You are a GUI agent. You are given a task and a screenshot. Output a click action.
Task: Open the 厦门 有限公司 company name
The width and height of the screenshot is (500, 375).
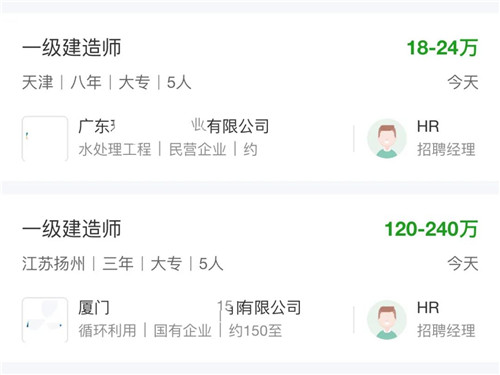190,308
